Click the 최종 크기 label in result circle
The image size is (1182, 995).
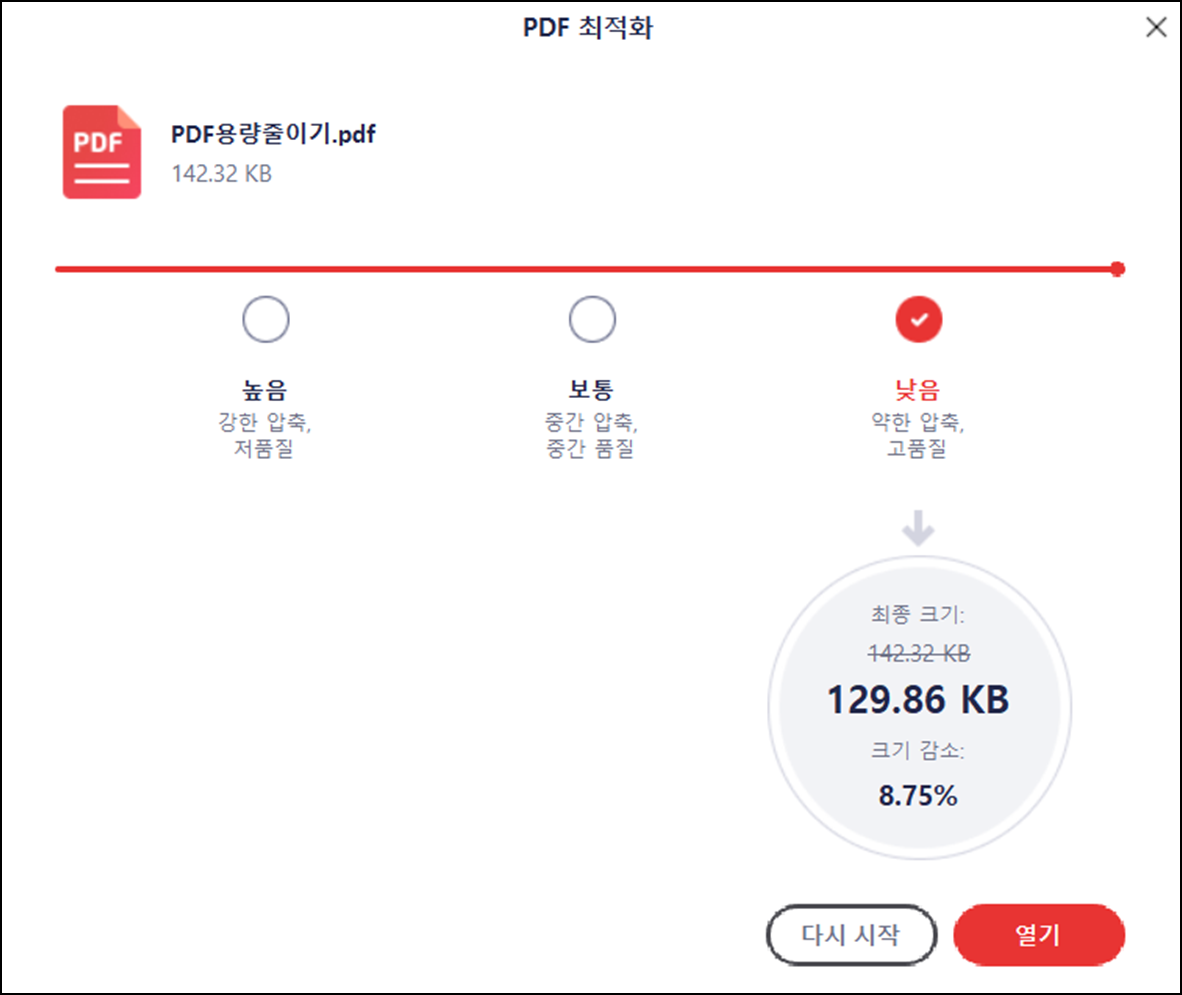(917, 618)
